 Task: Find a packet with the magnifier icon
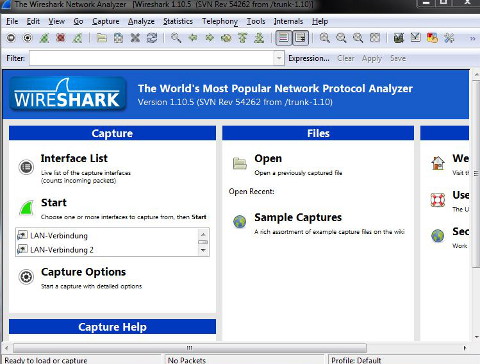[x=176, y=38]
